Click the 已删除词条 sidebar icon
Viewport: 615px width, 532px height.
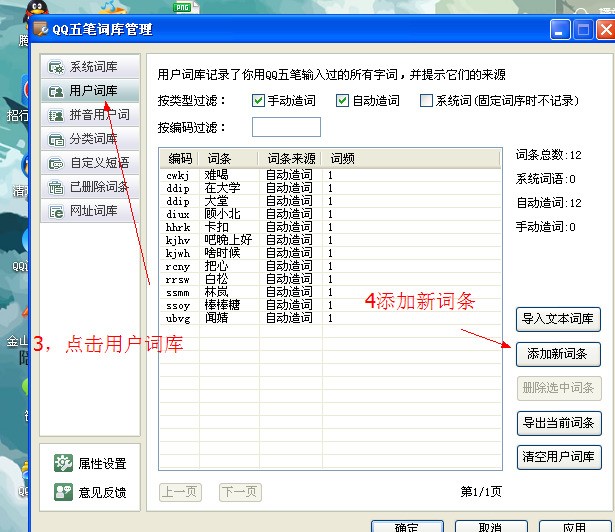pos(56,187)
